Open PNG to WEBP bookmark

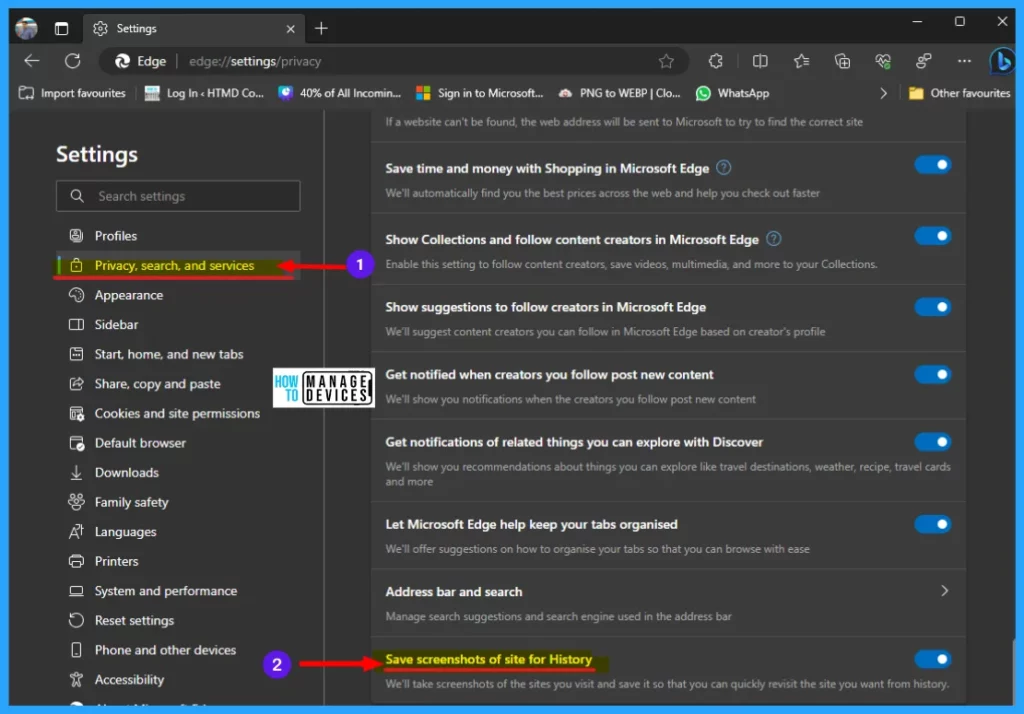tap(619, 93)
